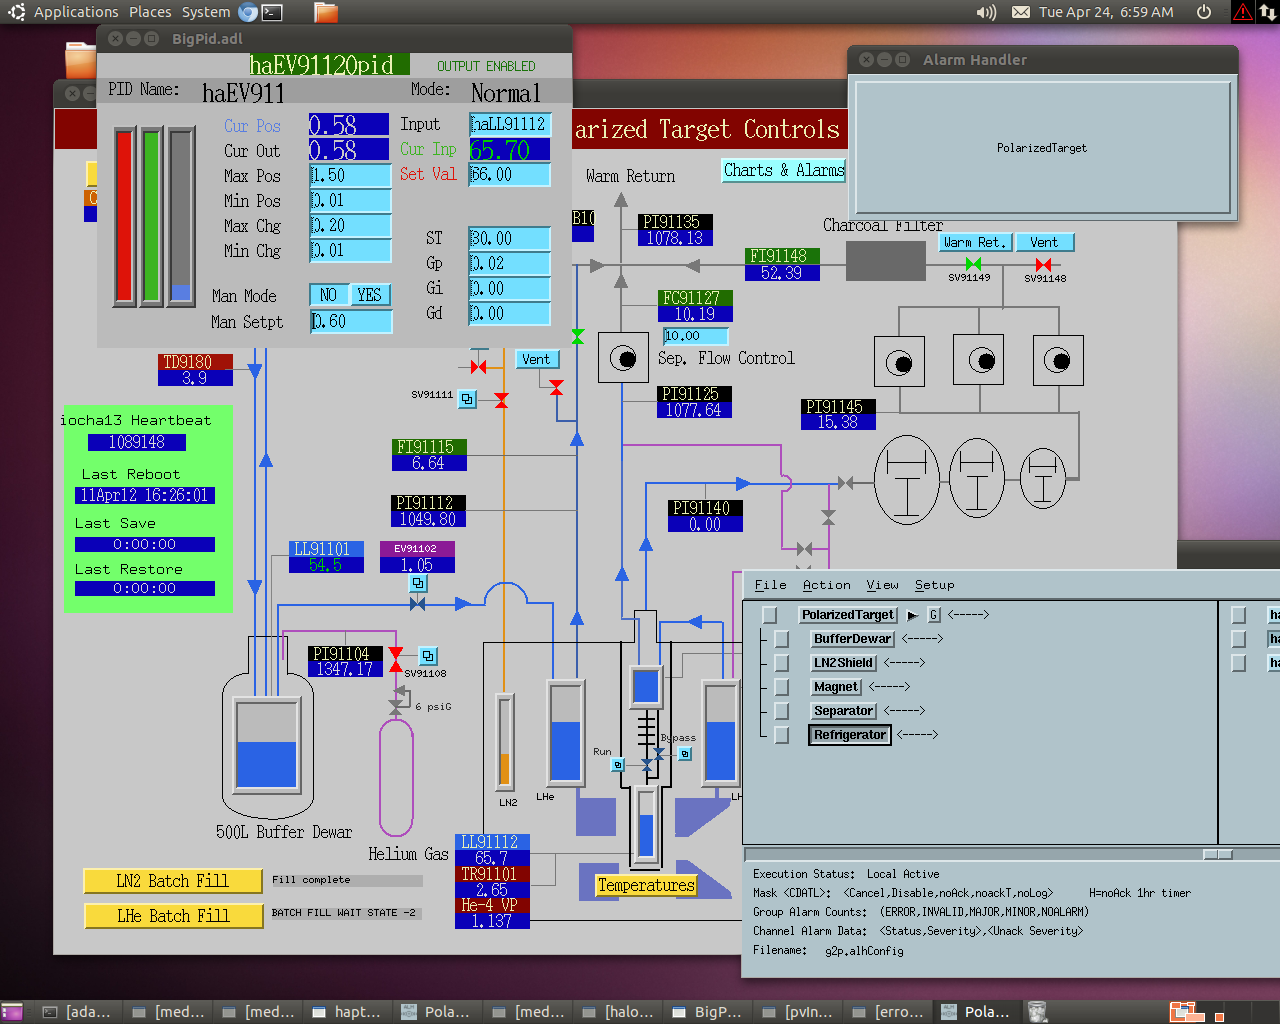Open the System menu
Screen dimensions: 1280x1024
[206, 12]
